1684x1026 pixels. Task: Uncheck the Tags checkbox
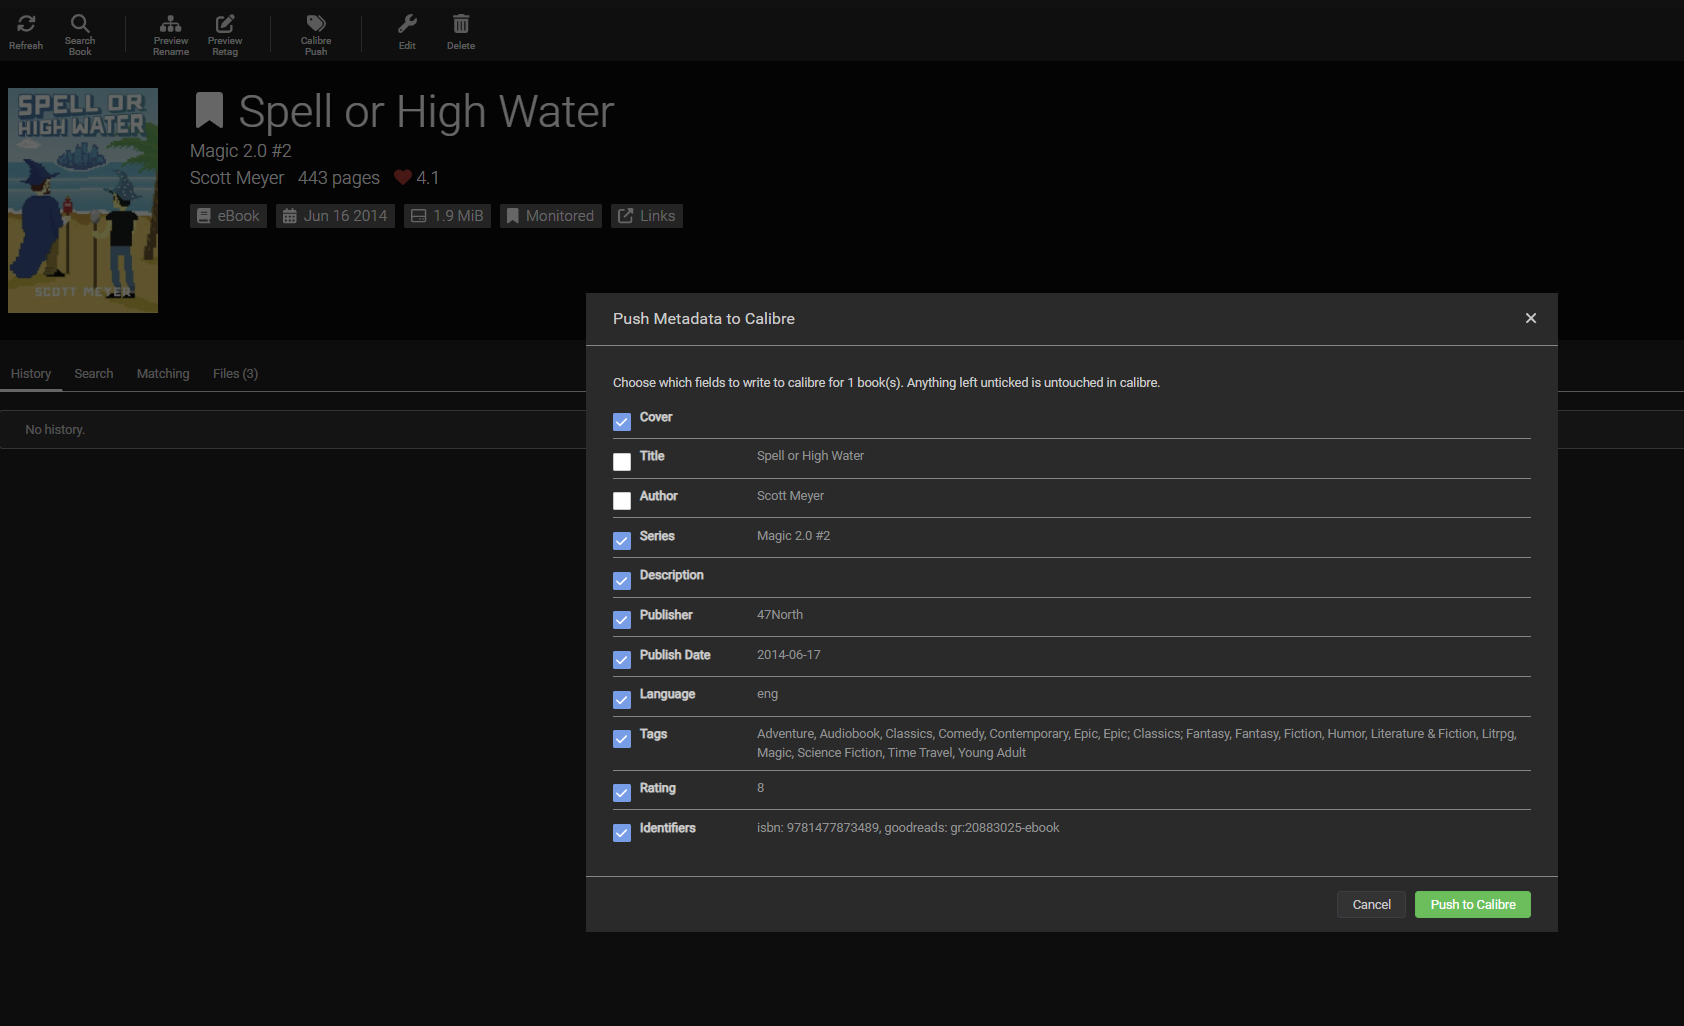(x=622, y=739)
